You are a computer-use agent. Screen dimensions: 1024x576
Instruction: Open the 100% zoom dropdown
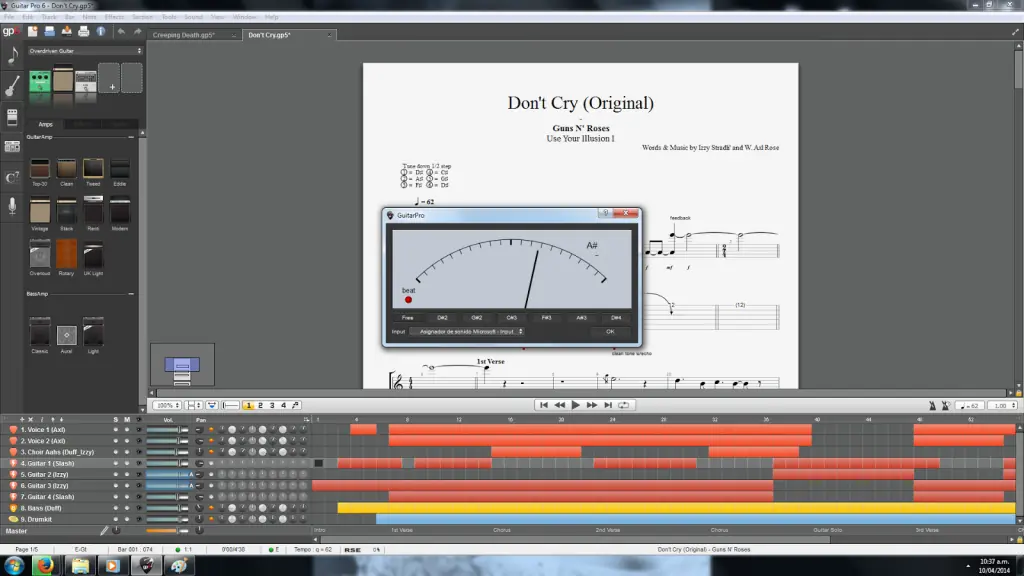(x=167, y=406)
